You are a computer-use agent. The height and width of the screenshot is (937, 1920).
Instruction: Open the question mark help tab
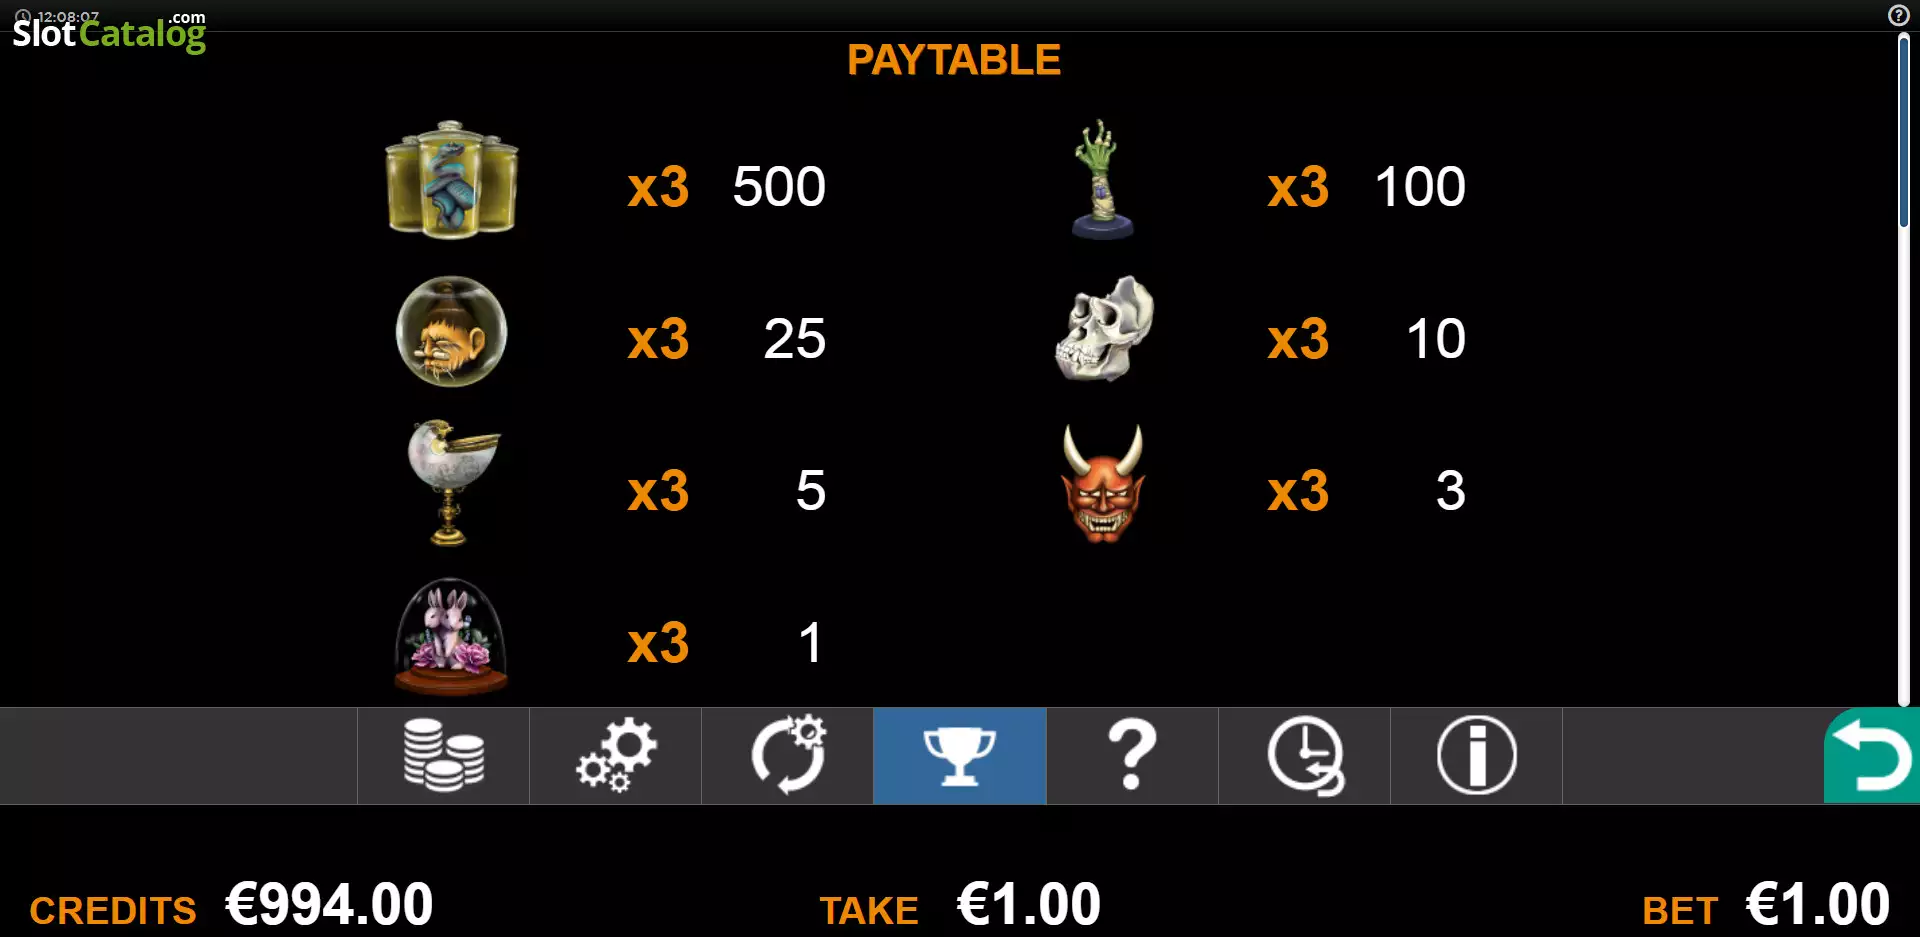(1132, 756)
